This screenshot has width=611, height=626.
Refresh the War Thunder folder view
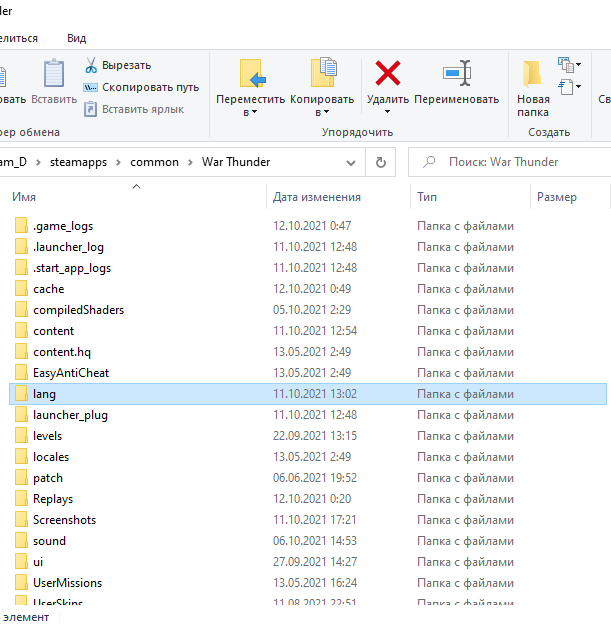(x=381, y=162)
